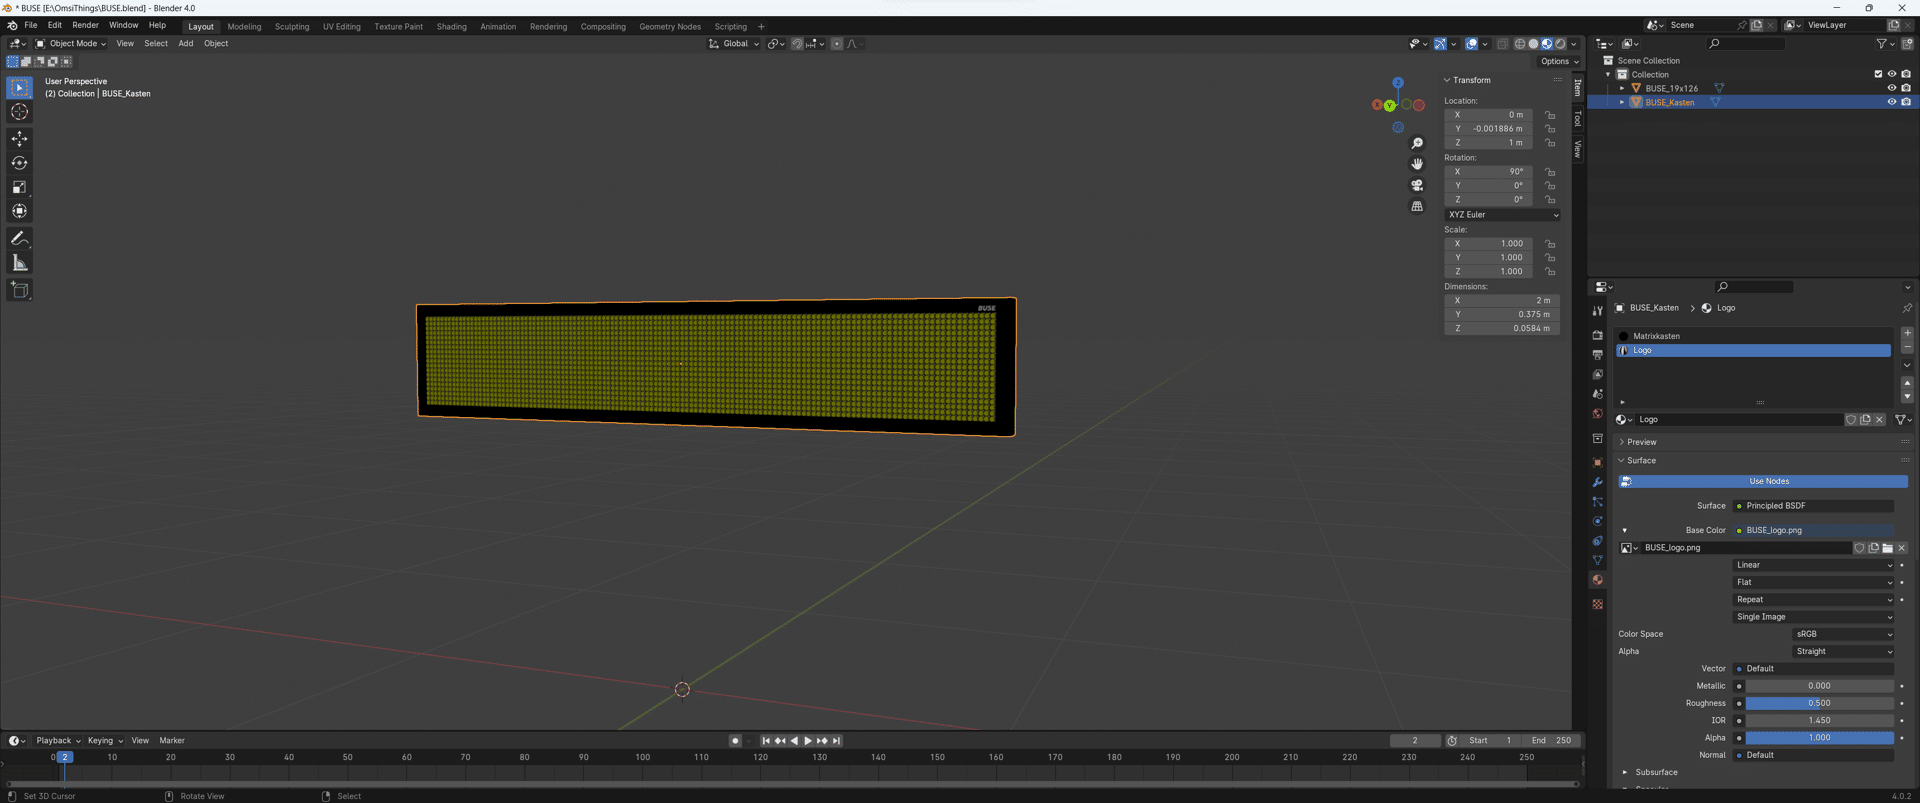Open the Render menu
This screenshot has width=1920, height=803.
point(85,25)
